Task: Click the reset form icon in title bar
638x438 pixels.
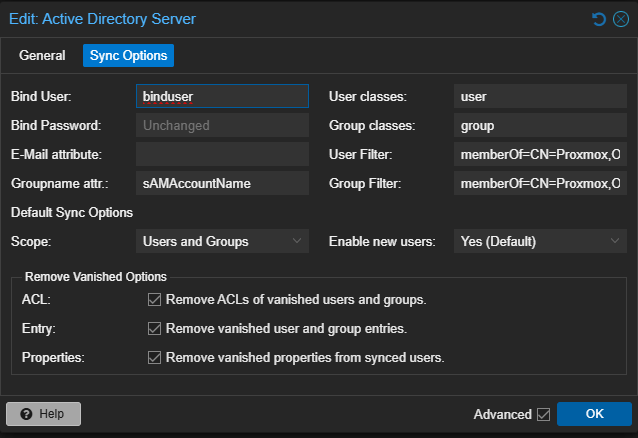Action: [598, 19]
